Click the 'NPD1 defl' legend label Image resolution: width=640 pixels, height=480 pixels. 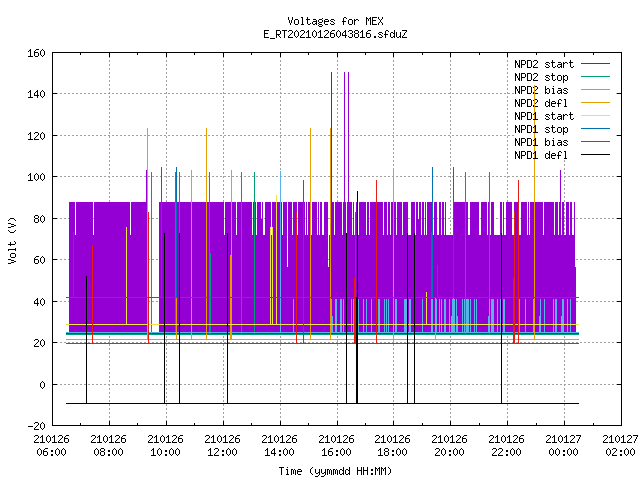click(x=541, y=155)
